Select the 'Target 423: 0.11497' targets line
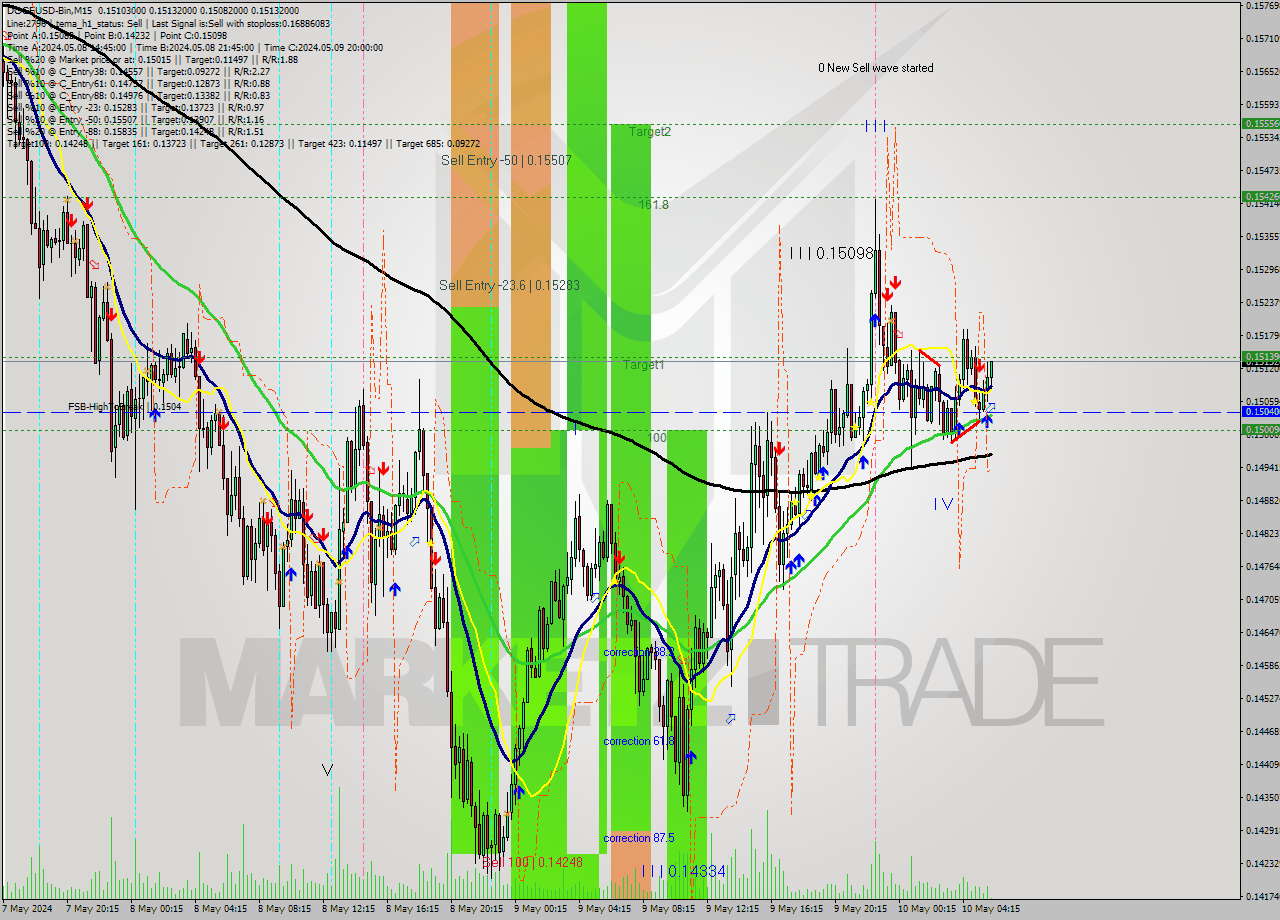Screen dimensions: 1280x920 [x=243, y=144]
